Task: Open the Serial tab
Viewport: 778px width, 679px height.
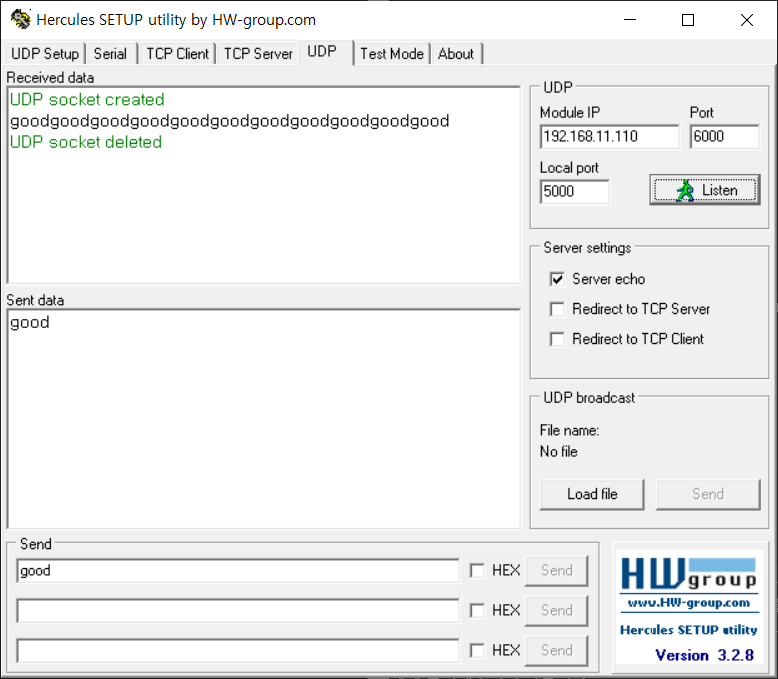Action: 110,54
